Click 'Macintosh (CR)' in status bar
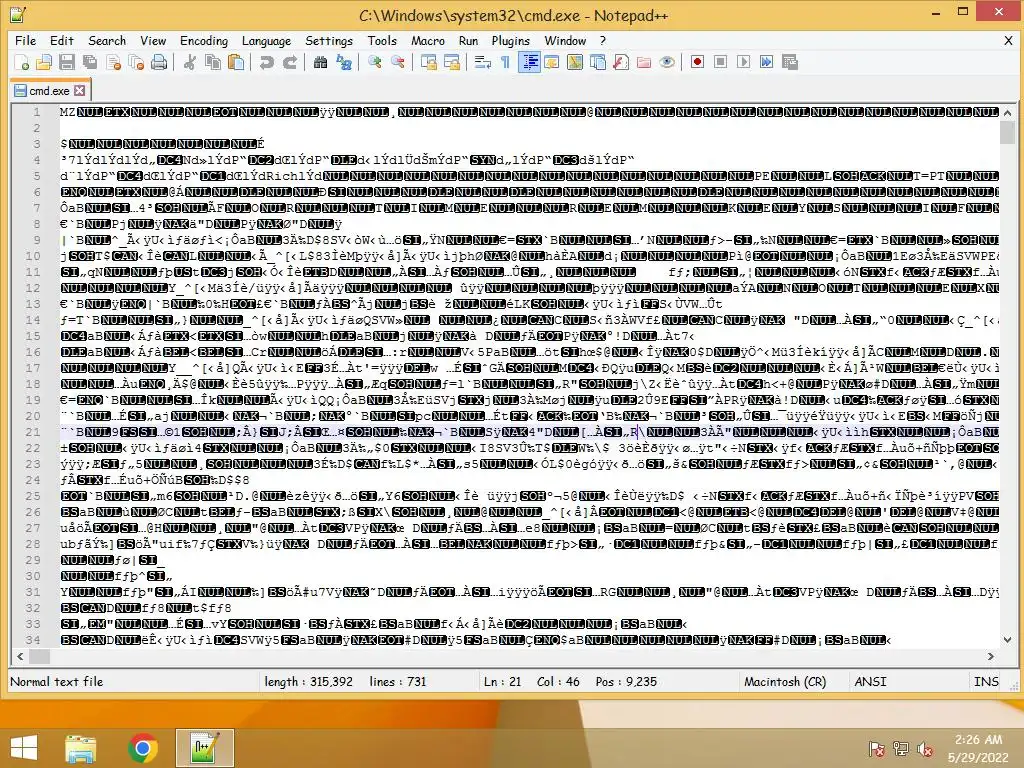The image size is (1024, 768). (785, 682)
